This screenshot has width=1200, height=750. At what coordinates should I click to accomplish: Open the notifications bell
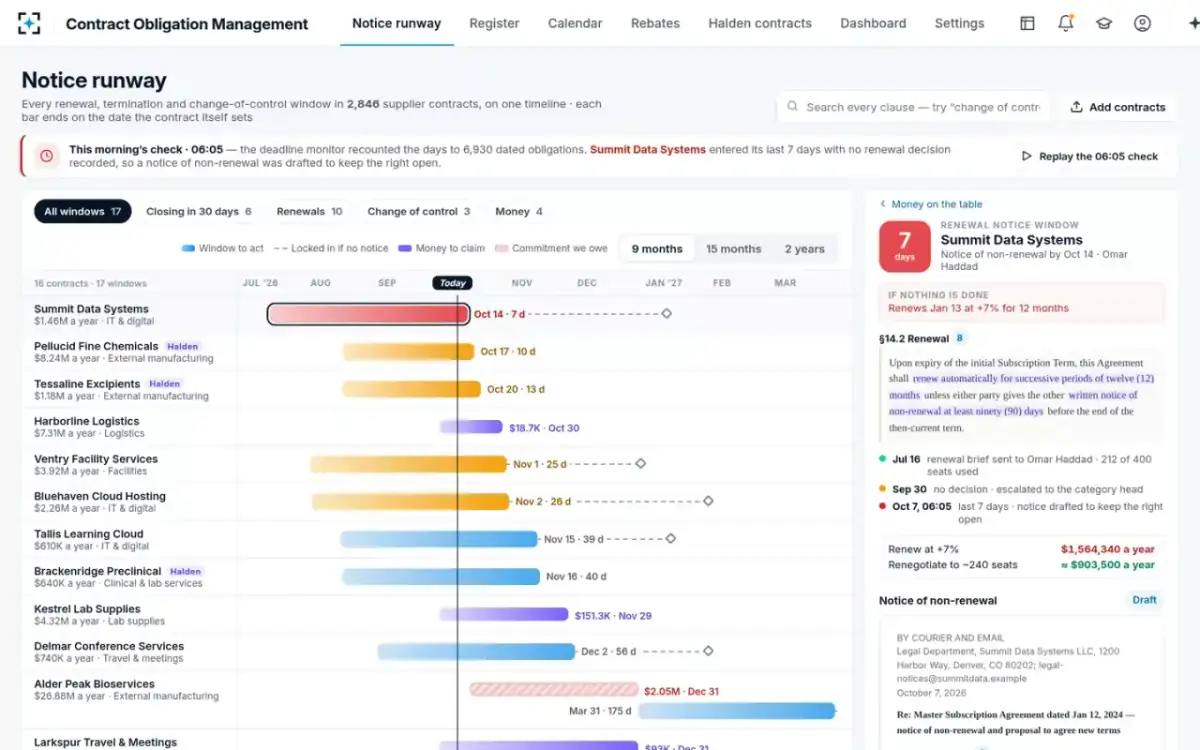point(1065,23)
